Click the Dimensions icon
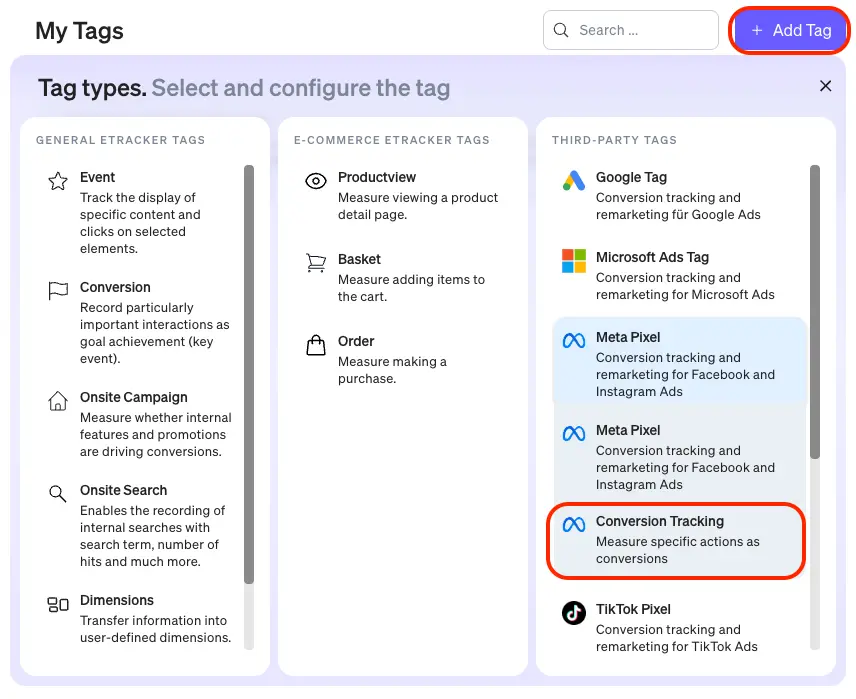 tap(58, 604)
